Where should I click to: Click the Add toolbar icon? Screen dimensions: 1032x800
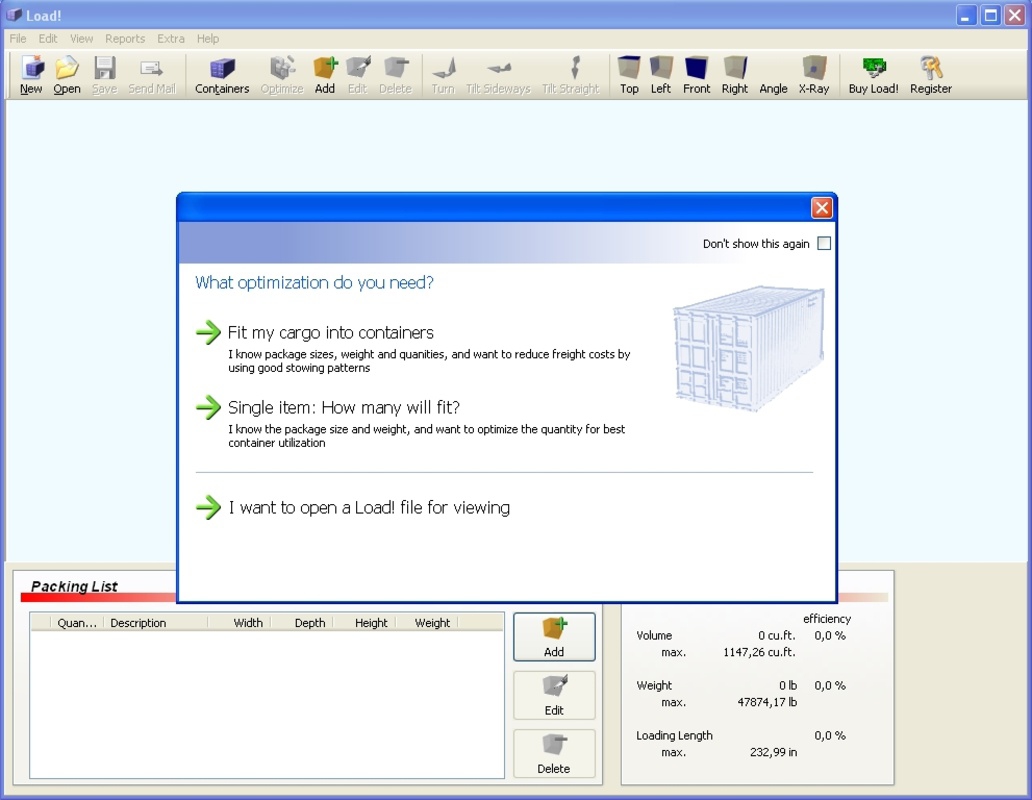pyautogui.click(x=324, y=75)
